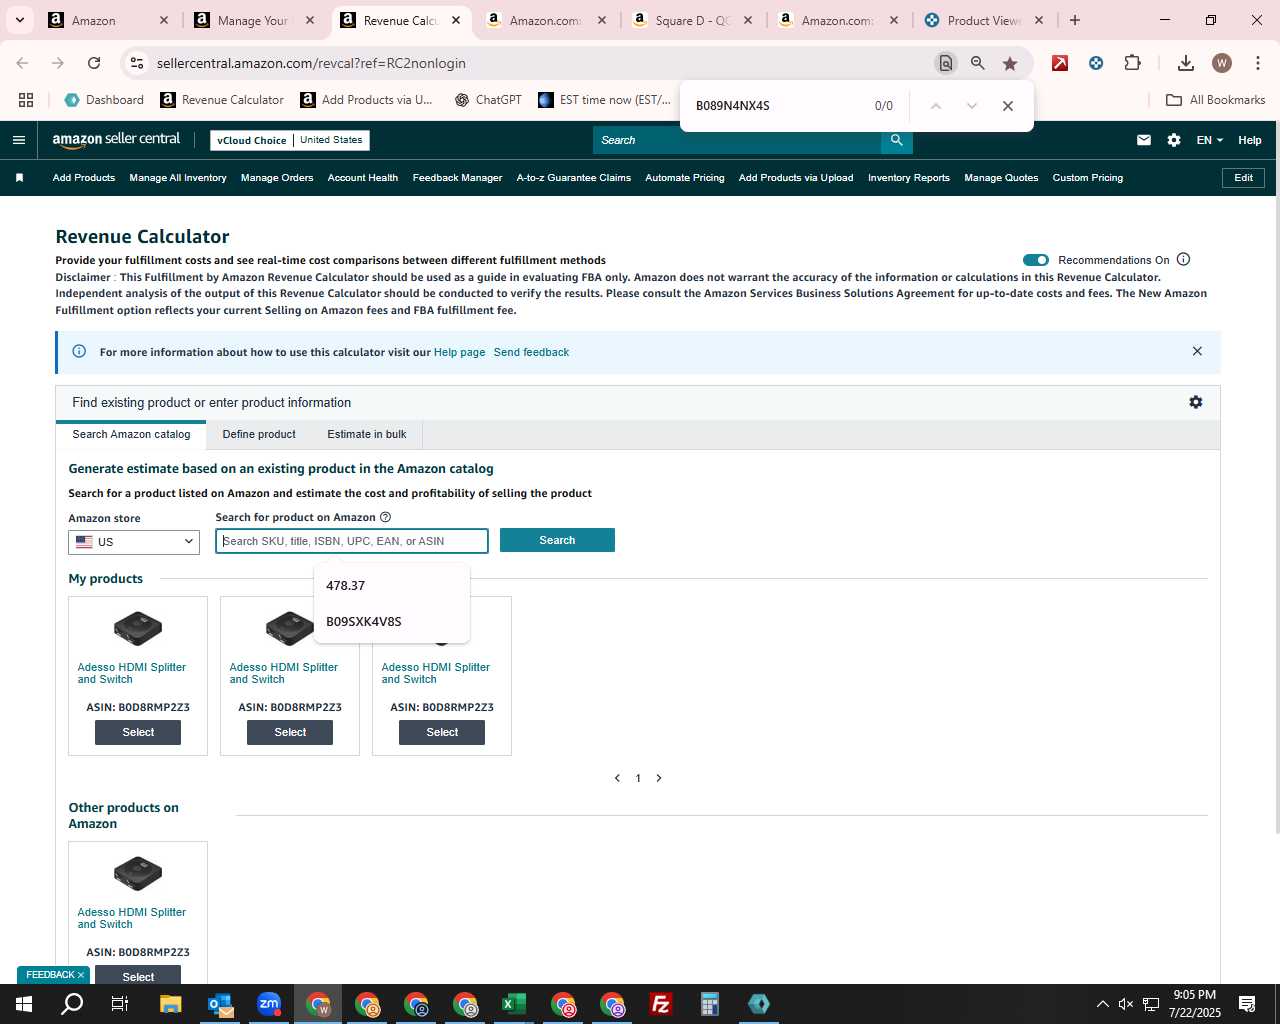Open Manage All Inventory menu item
1280x1024 pixels.
click(x=178, y=178)
